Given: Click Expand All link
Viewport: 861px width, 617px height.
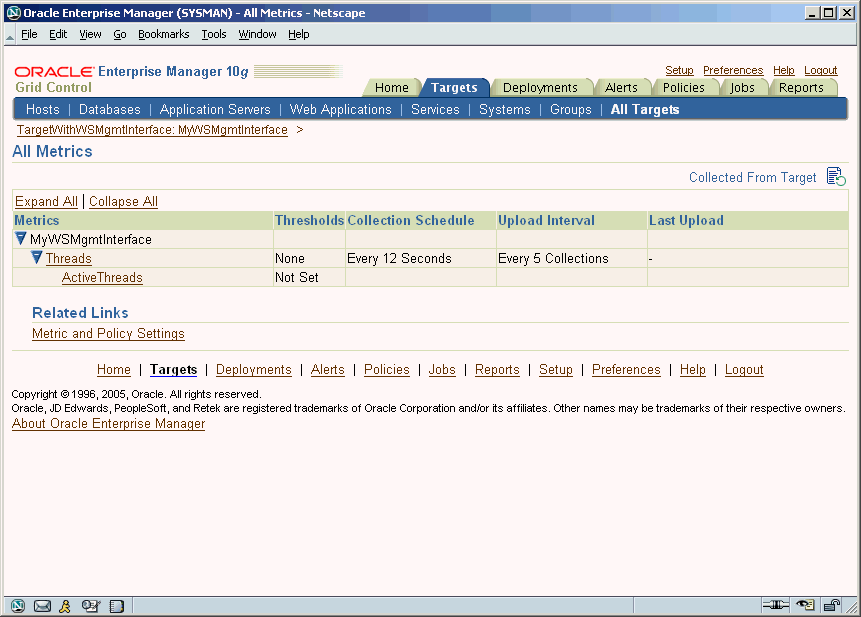Looking at the screenshot, I should [46, 201].
